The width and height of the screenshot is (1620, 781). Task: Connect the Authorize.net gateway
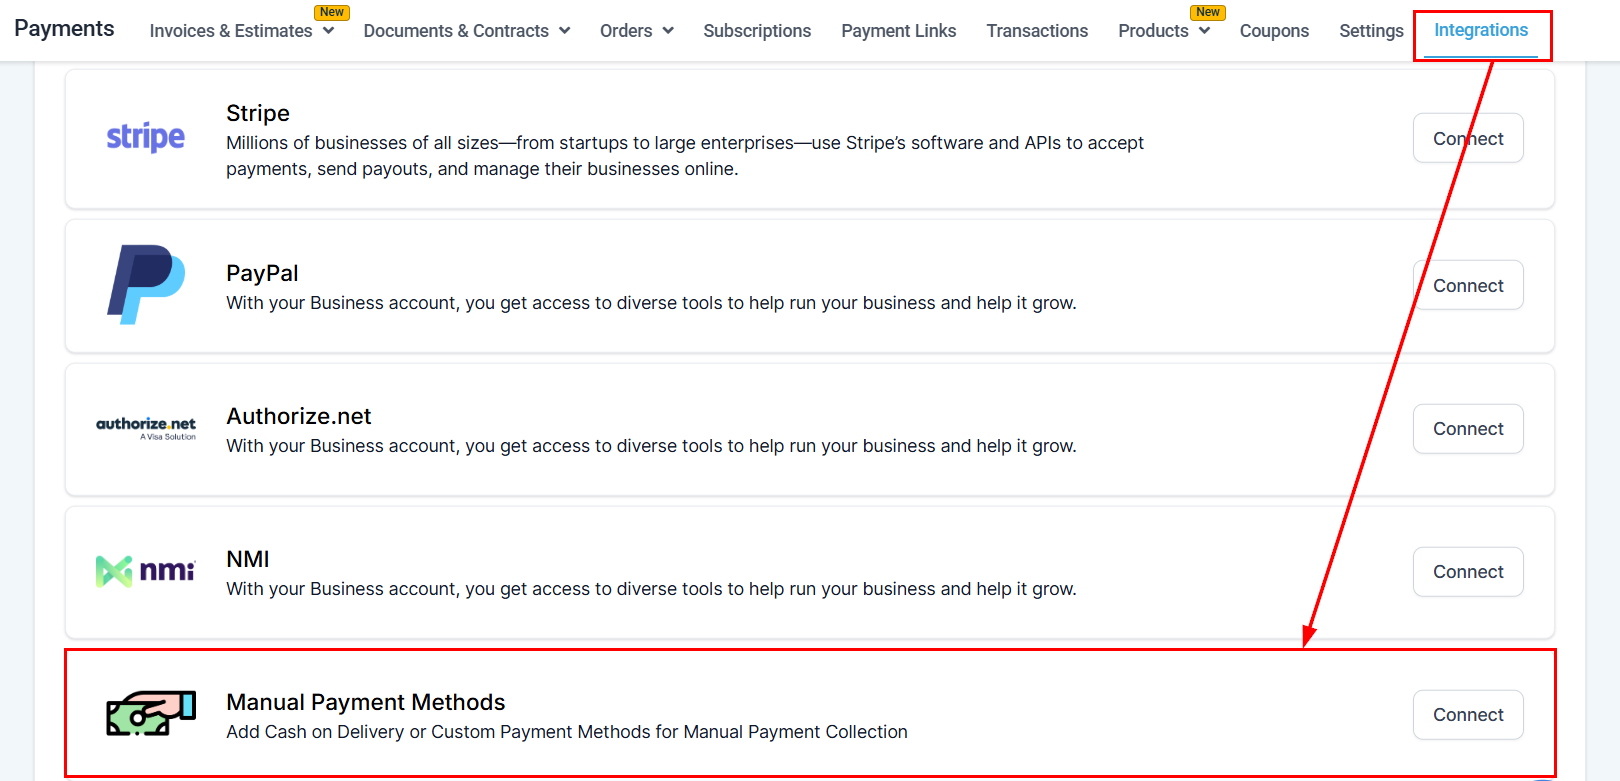pyautogui.click(x=1467, y=429)
